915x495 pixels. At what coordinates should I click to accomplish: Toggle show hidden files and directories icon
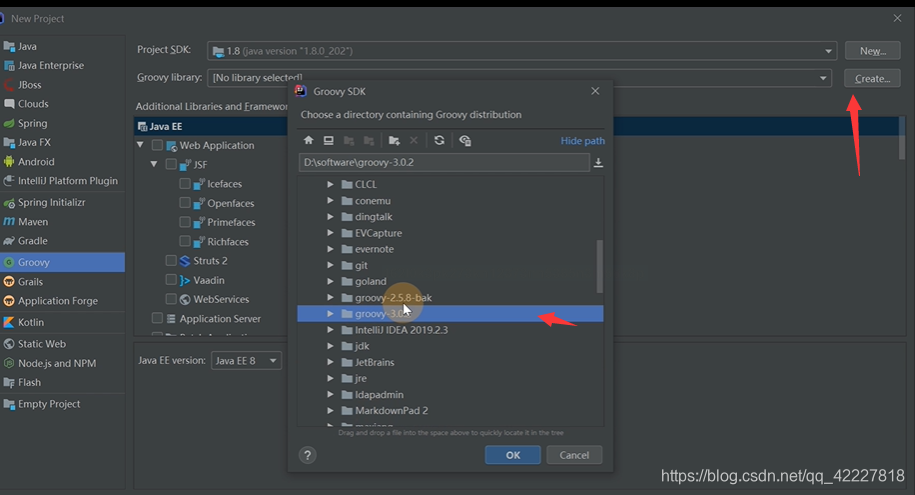tap(465, 140)
